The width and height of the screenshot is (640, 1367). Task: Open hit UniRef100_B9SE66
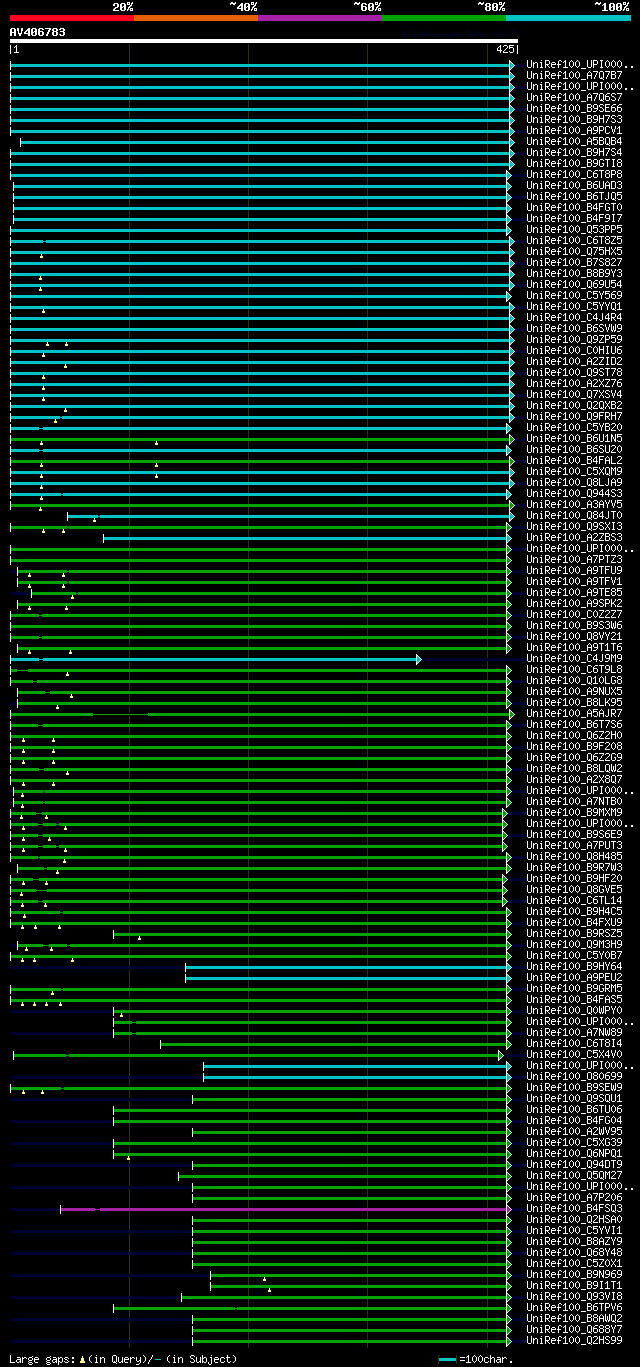pos(574,109)
